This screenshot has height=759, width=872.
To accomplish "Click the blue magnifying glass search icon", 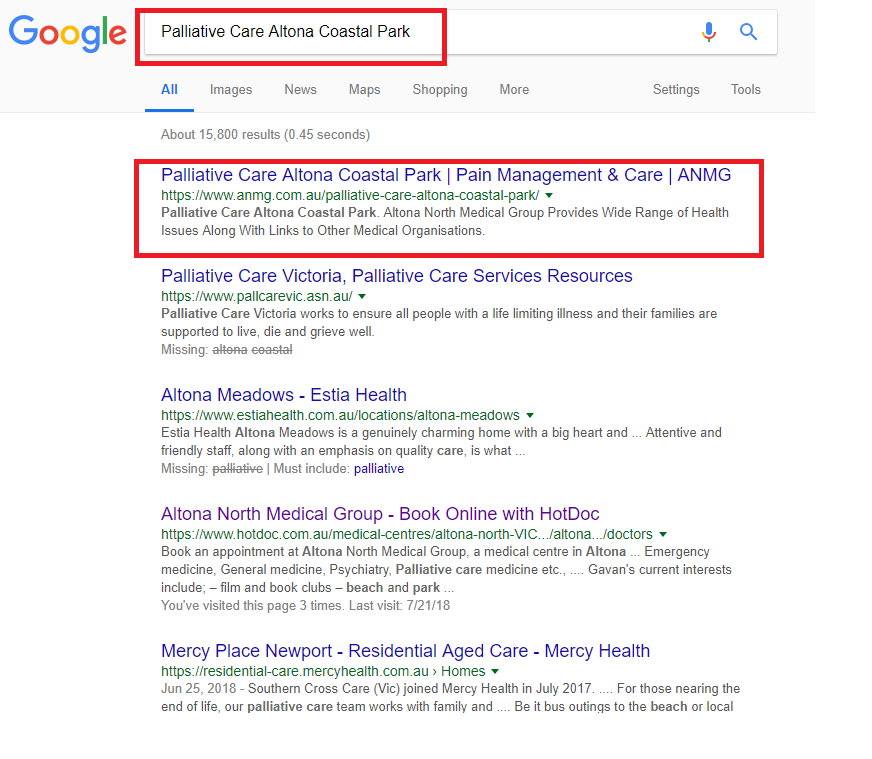I will [748, 32].
